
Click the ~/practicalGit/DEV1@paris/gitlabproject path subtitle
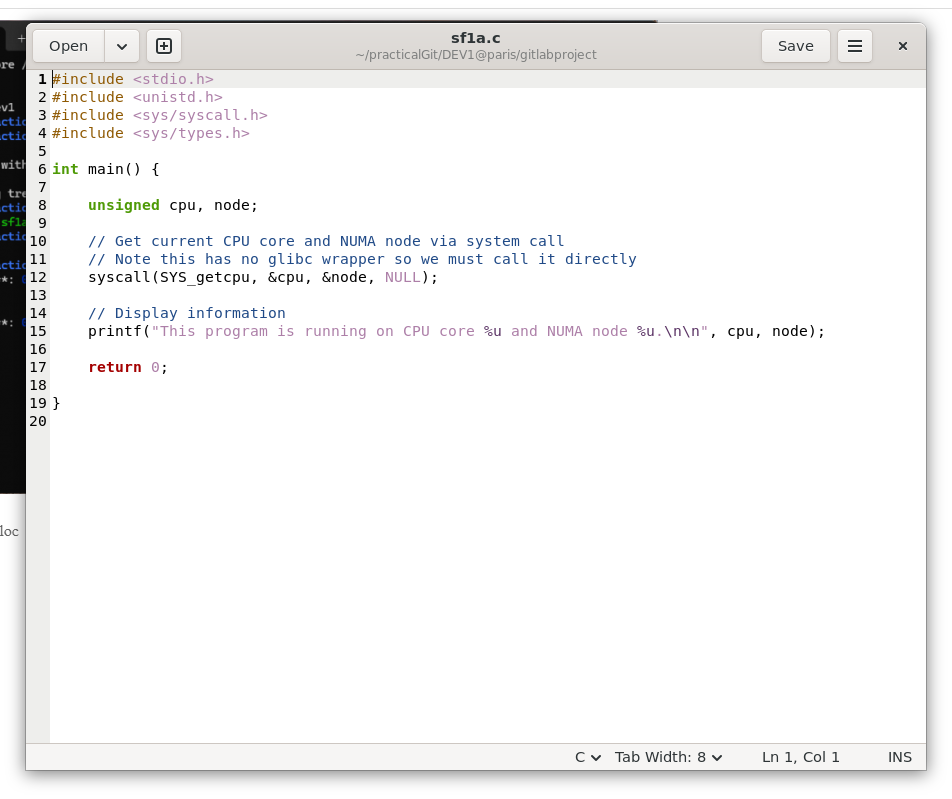click(476, 55)
